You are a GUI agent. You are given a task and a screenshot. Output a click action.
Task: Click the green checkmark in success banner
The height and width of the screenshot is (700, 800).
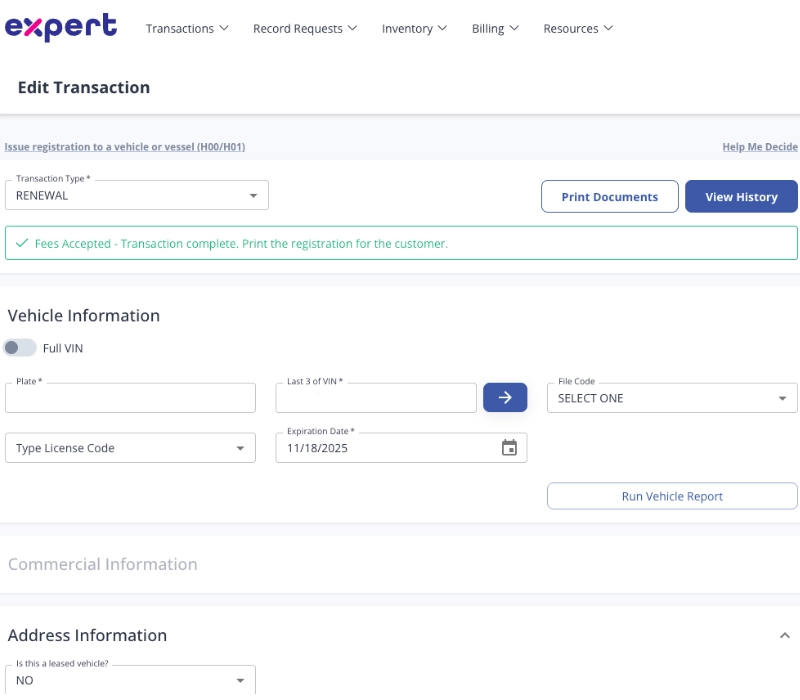point(22,243)
